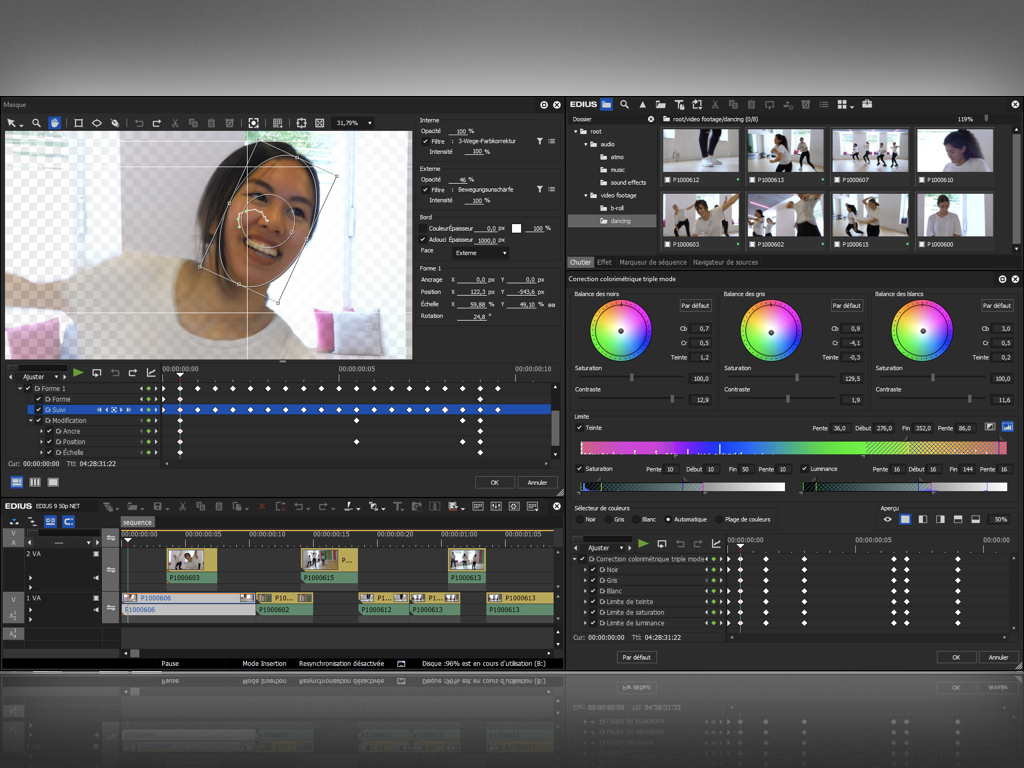Viewport: 1024px width, 768px height.
Task: Choose the ellipse shape mask tool
Action: pyautogui.click(x=97, y=123)
